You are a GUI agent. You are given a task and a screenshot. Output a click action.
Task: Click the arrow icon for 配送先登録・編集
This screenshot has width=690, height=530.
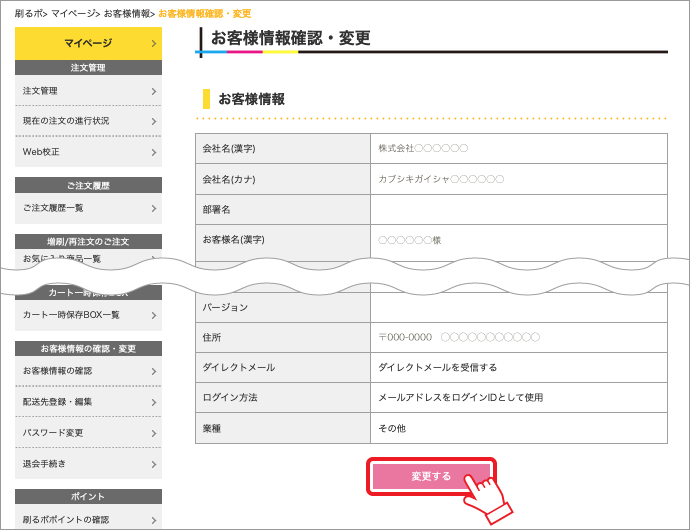[x=154, y=402]
